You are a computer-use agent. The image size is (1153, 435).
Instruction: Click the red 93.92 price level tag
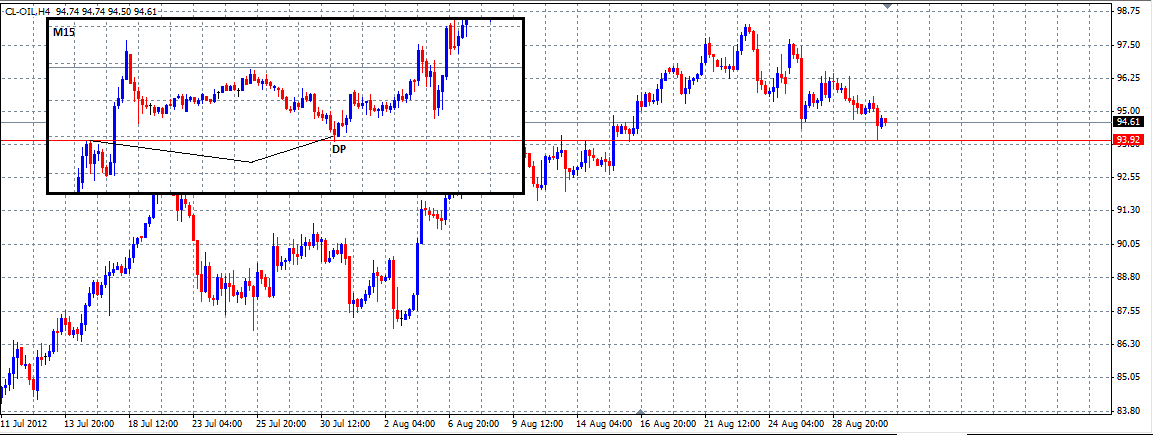[1129, 141]
